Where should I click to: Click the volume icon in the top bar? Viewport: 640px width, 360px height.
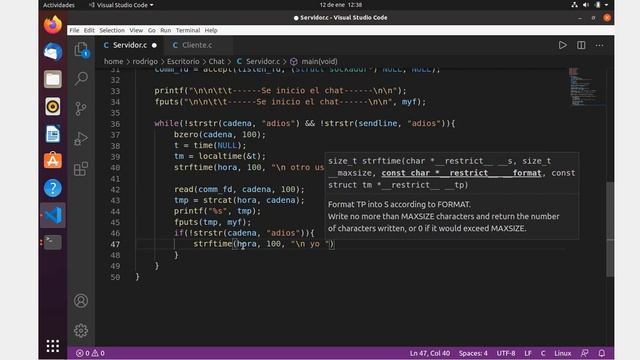tap(586, 5)
